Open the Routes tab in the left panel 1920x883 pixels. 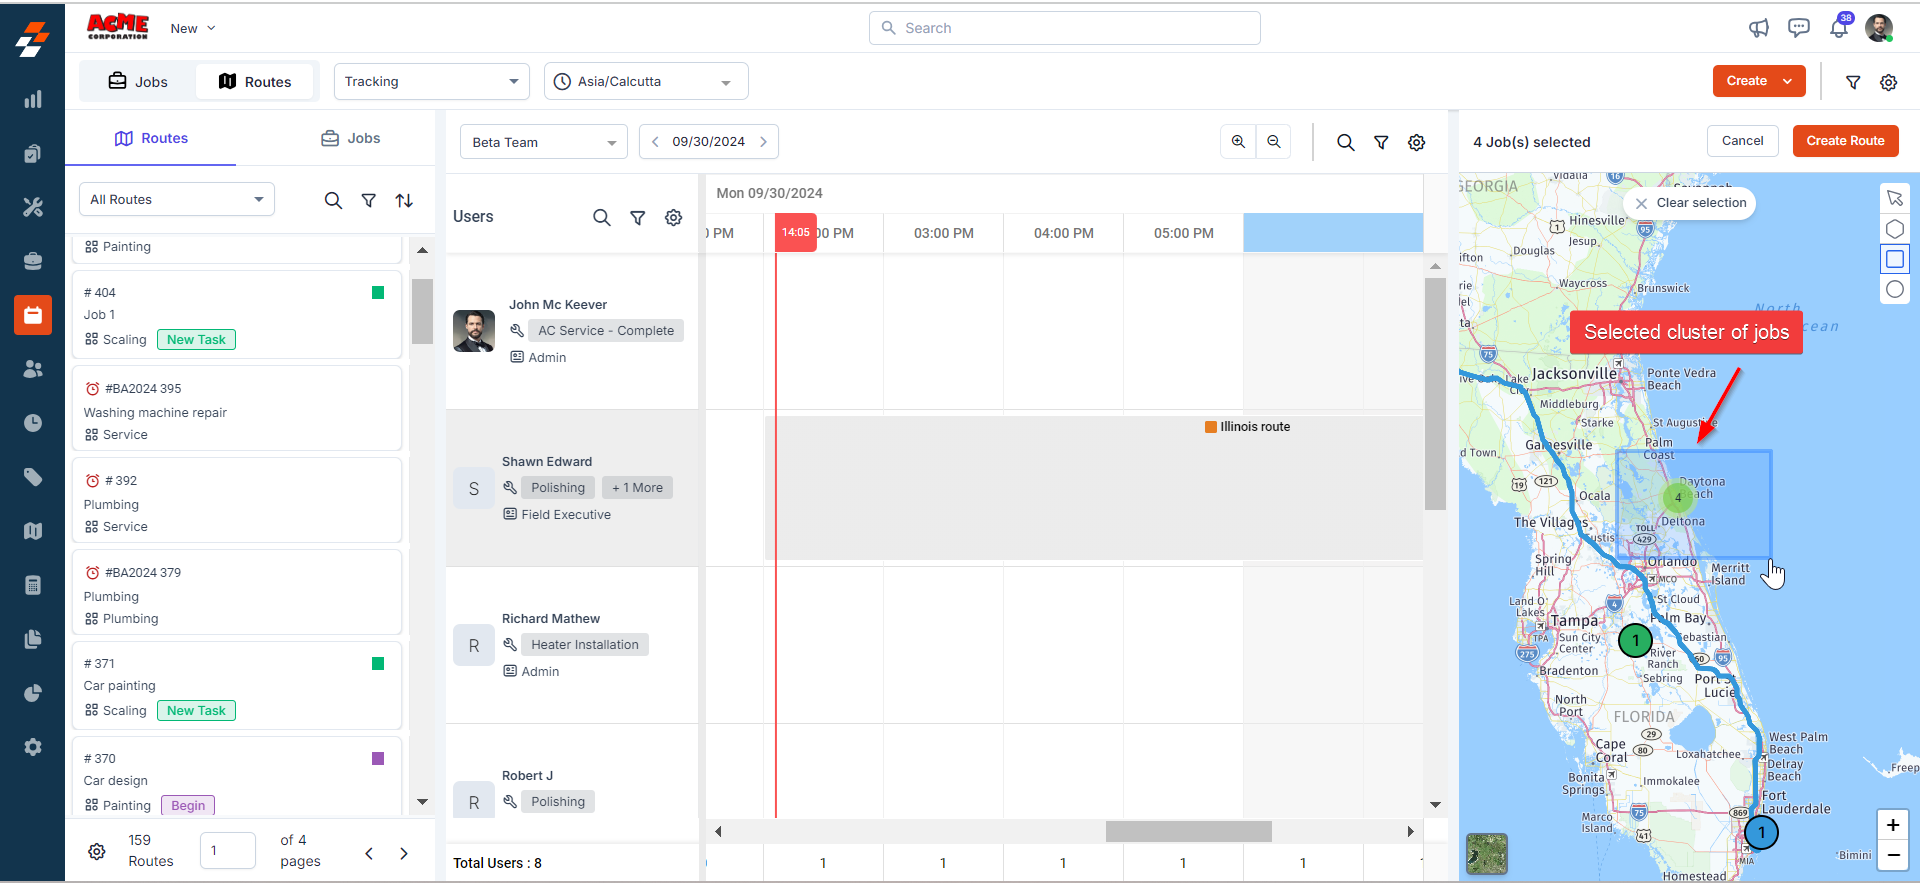point(151,138)
